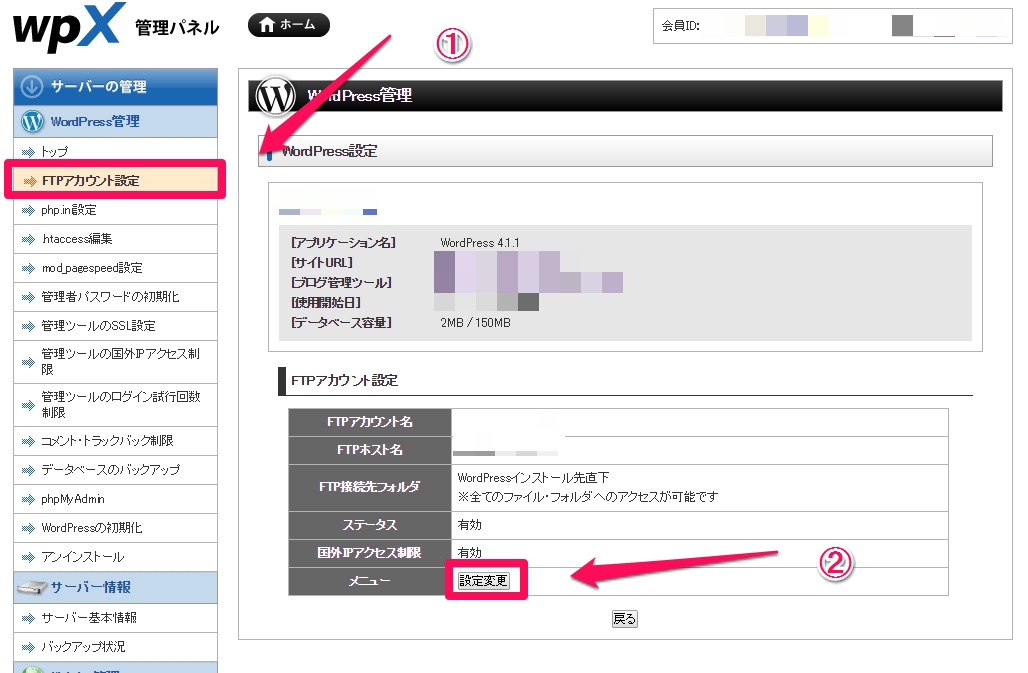The width and height of the screenshot is (1028, 673).
Task: Click the wpX logo
Action: pos(68,27)
